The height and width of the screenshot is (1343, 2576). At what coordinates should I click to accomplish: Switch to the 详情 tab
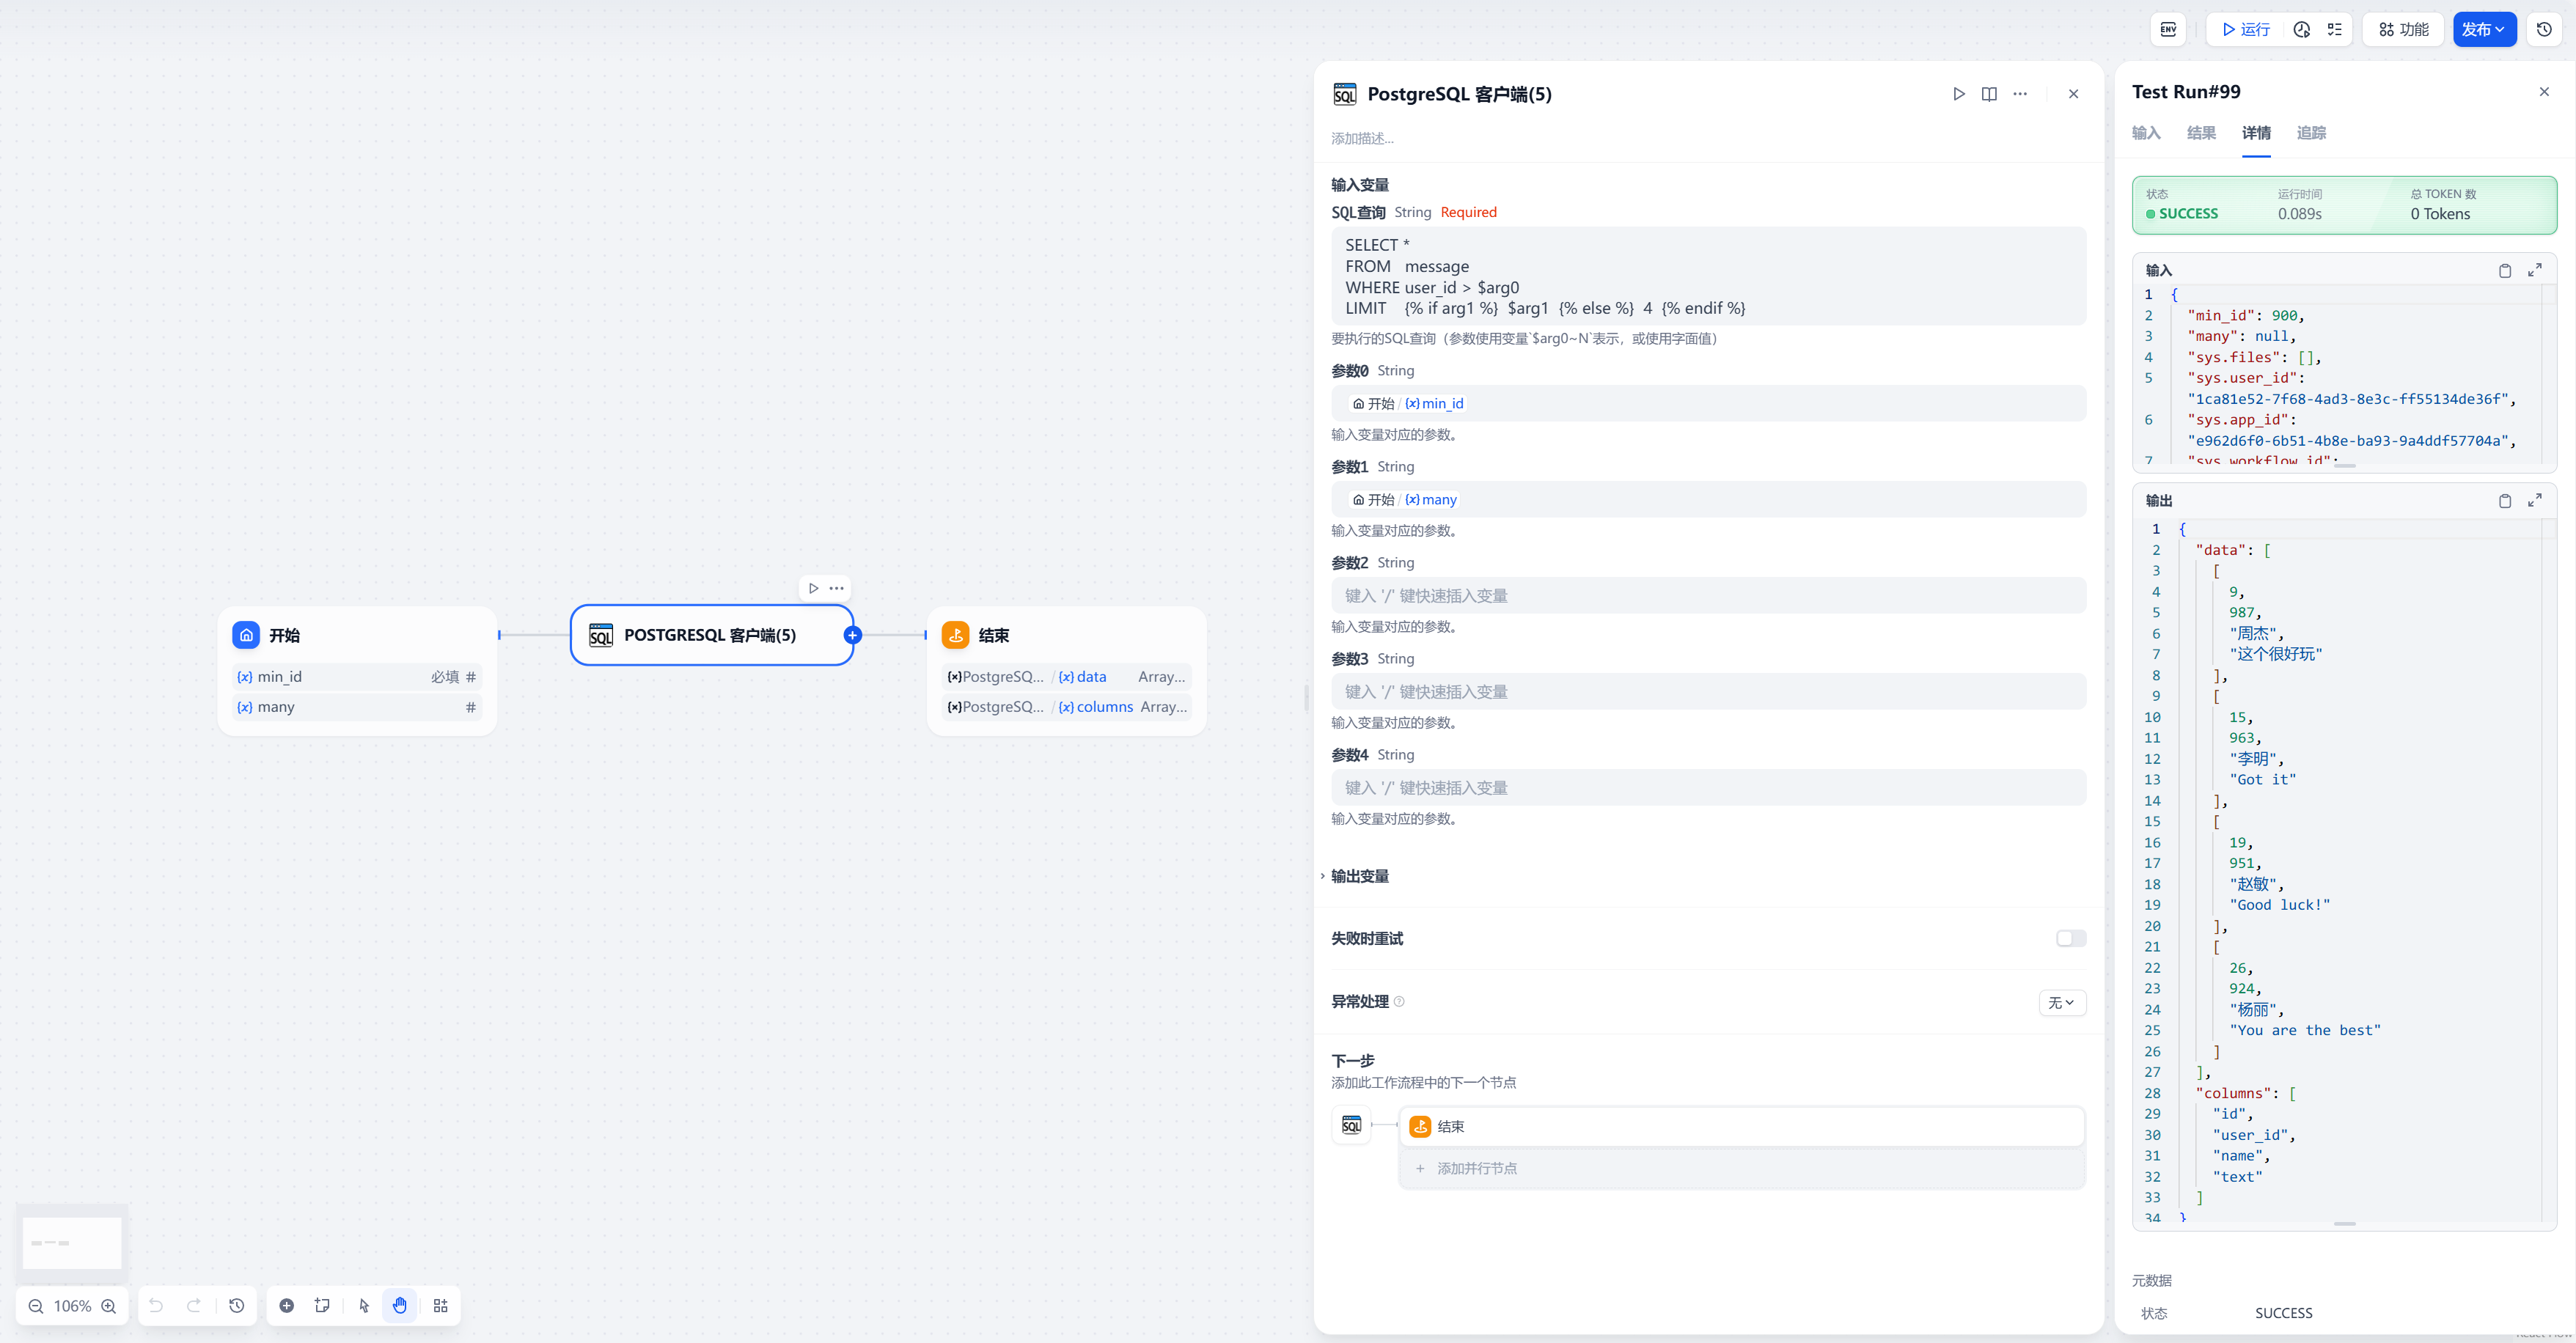(x=2256, y=133)
